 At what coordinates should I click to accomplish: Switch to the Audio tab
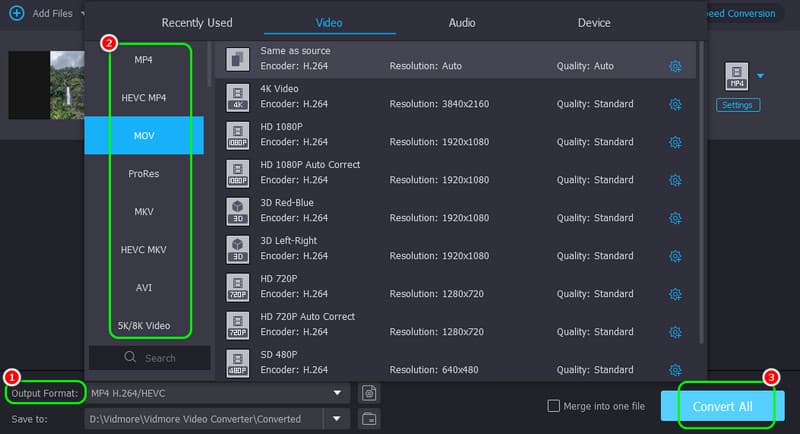pos(461,22)
